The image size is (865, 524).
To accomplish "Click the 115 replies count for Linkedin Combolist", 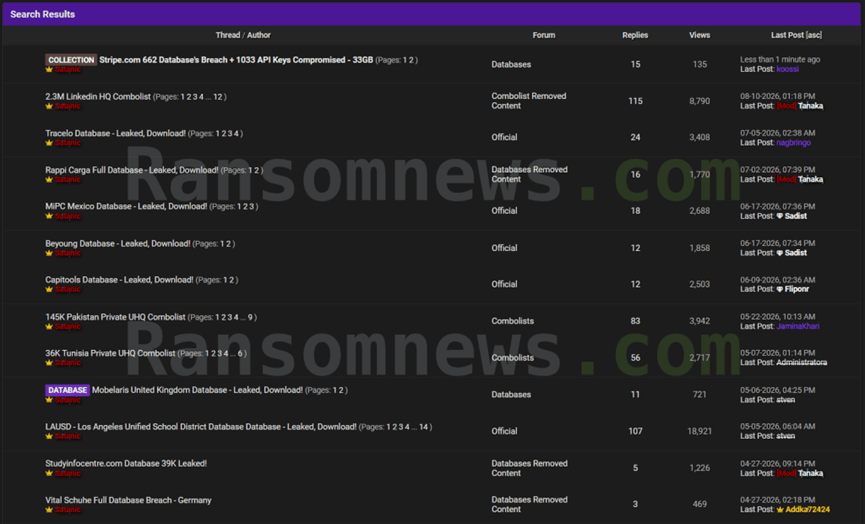I will (636, 101).
